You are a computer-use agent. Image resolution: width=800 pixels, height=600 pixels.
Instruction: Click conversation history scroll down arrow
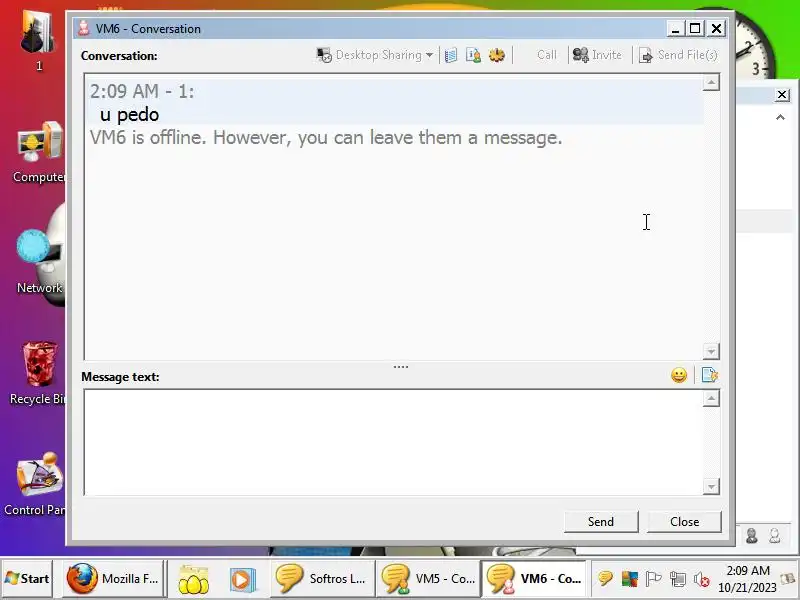[x=711, y=351]
